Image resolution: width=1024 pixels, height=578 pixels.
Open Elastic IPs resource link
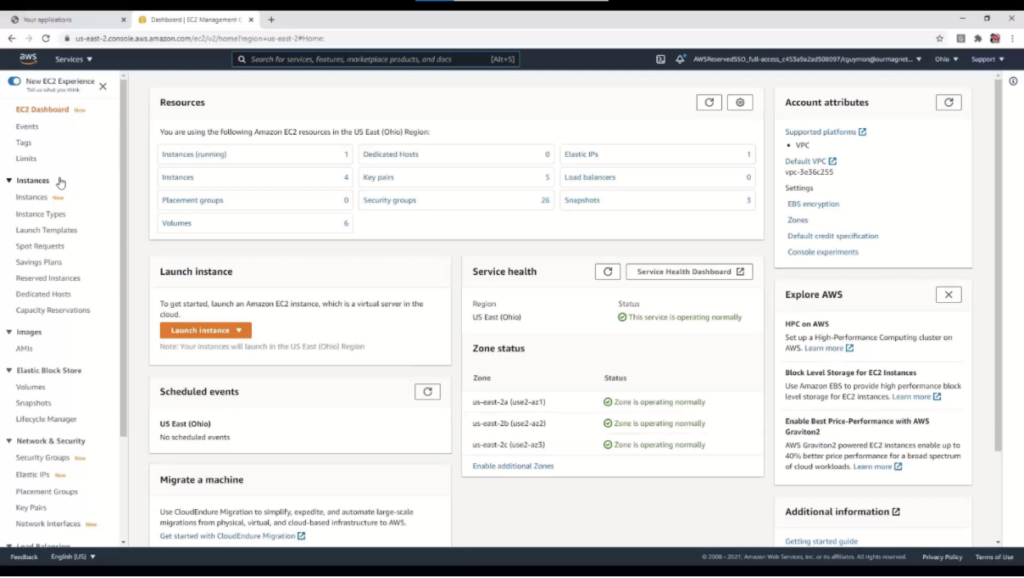[581, 155]
